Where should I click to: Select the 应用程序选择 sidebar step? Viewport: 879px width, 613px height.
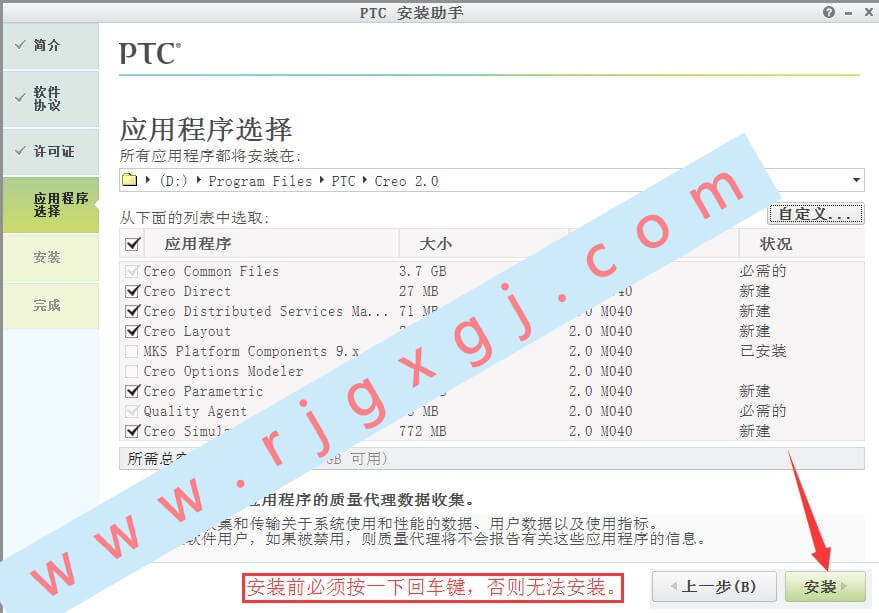pos(50,205)
